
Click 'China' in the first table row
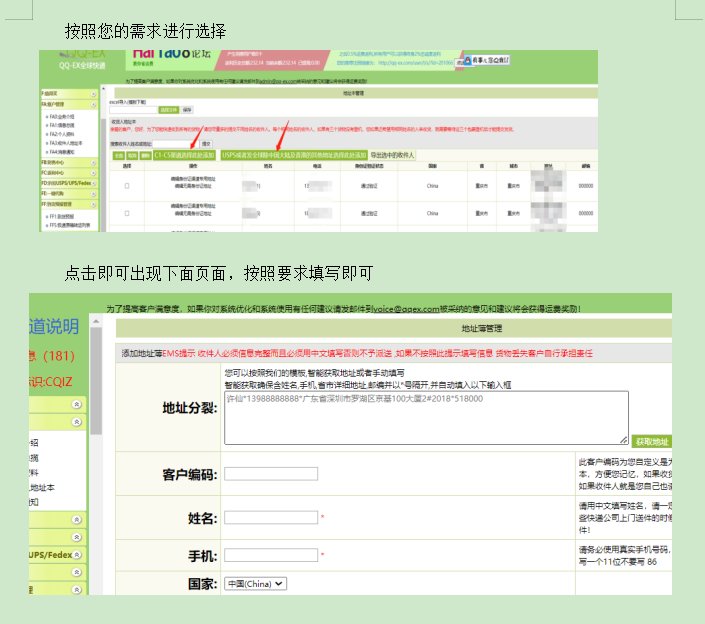click(433, 186)
